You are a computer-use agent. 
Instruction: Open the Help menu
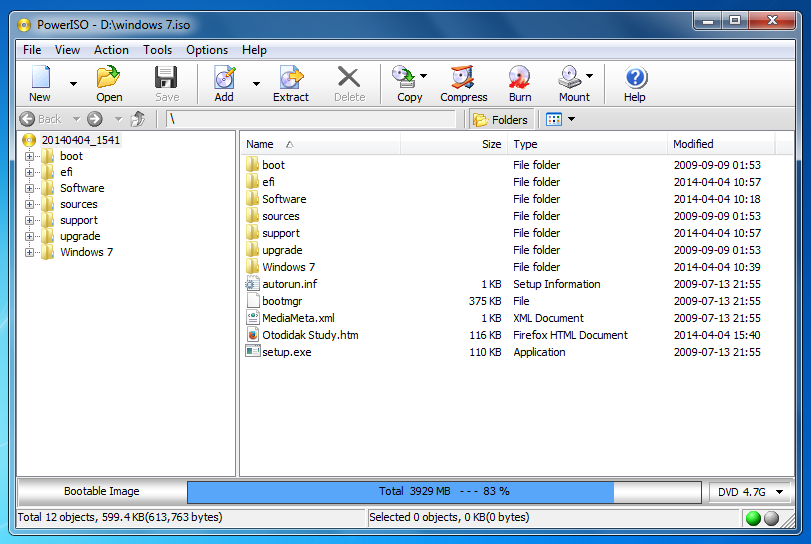[x=254, y=50]
